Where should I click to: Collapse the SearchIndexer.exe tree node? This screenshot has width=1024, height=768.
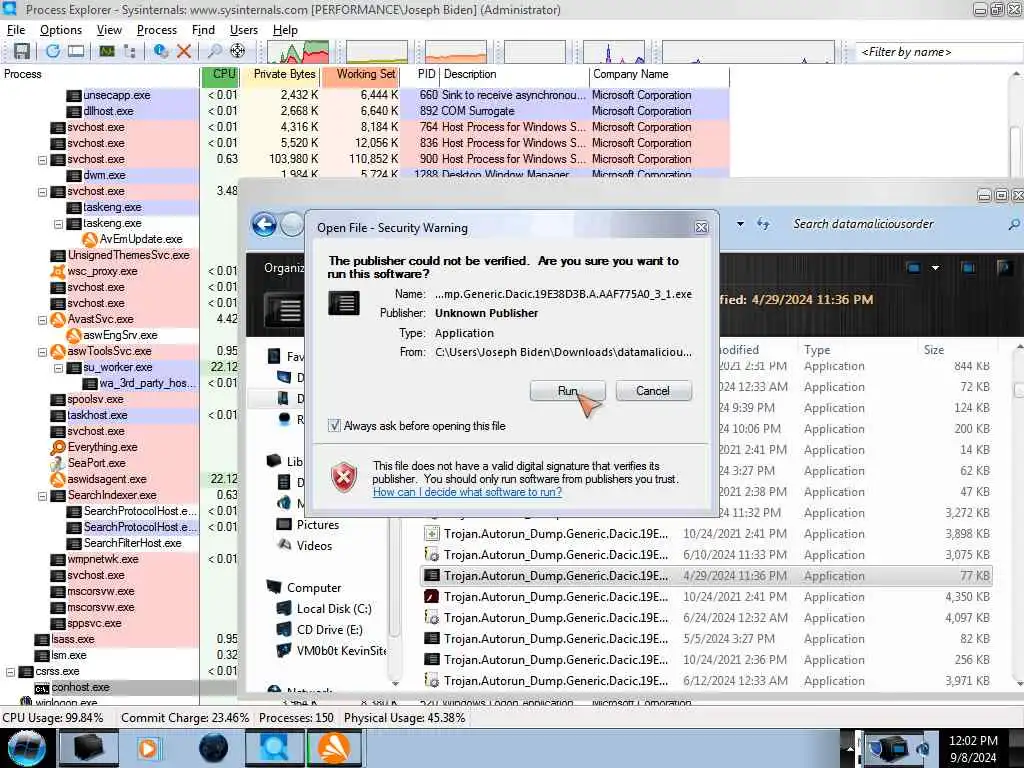point(42,496)
